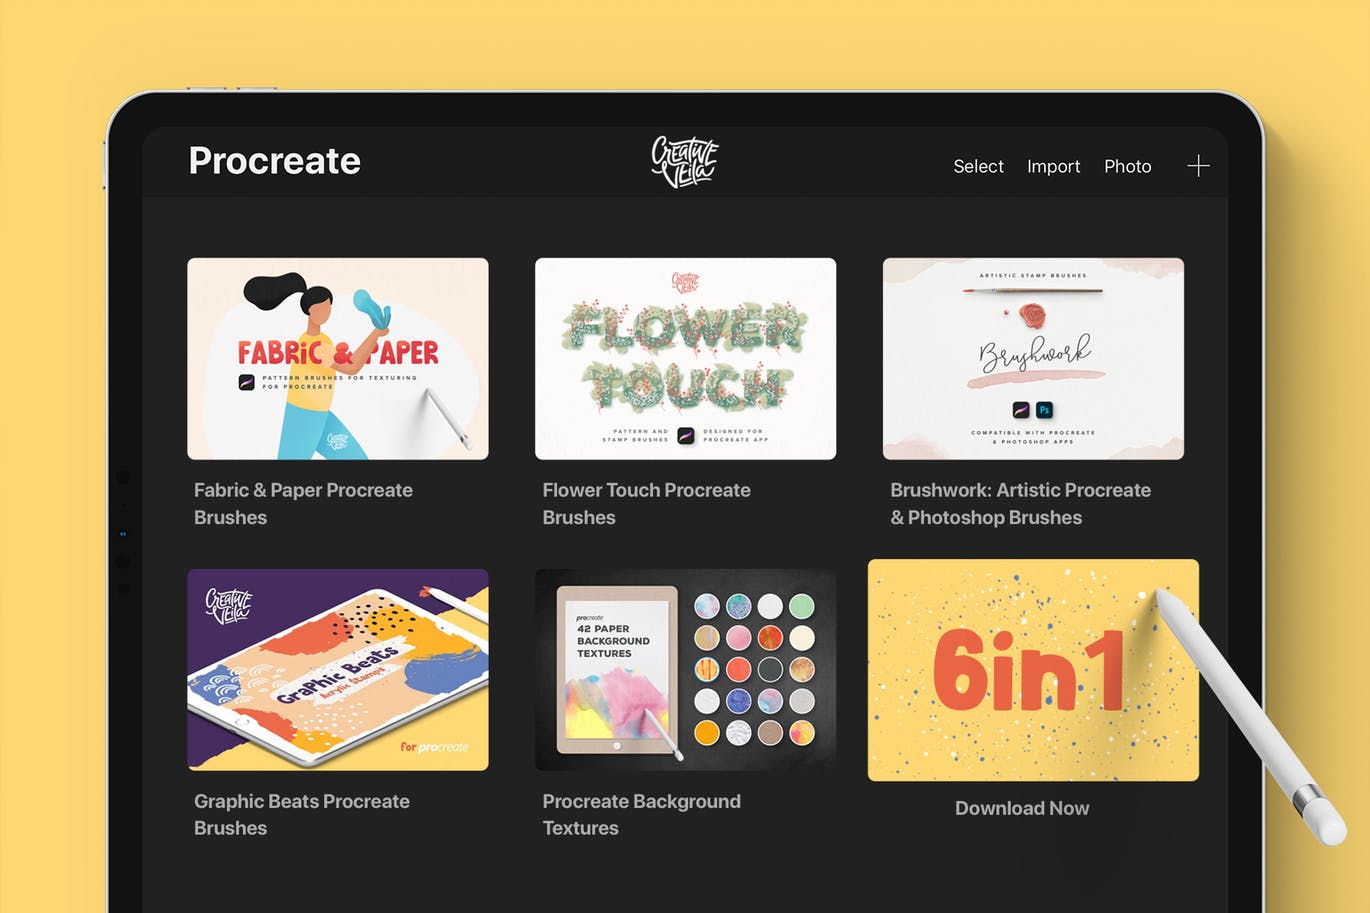1370x913 pixels.
Task: Open the Photo option in toolbar
Action: 1127,167
